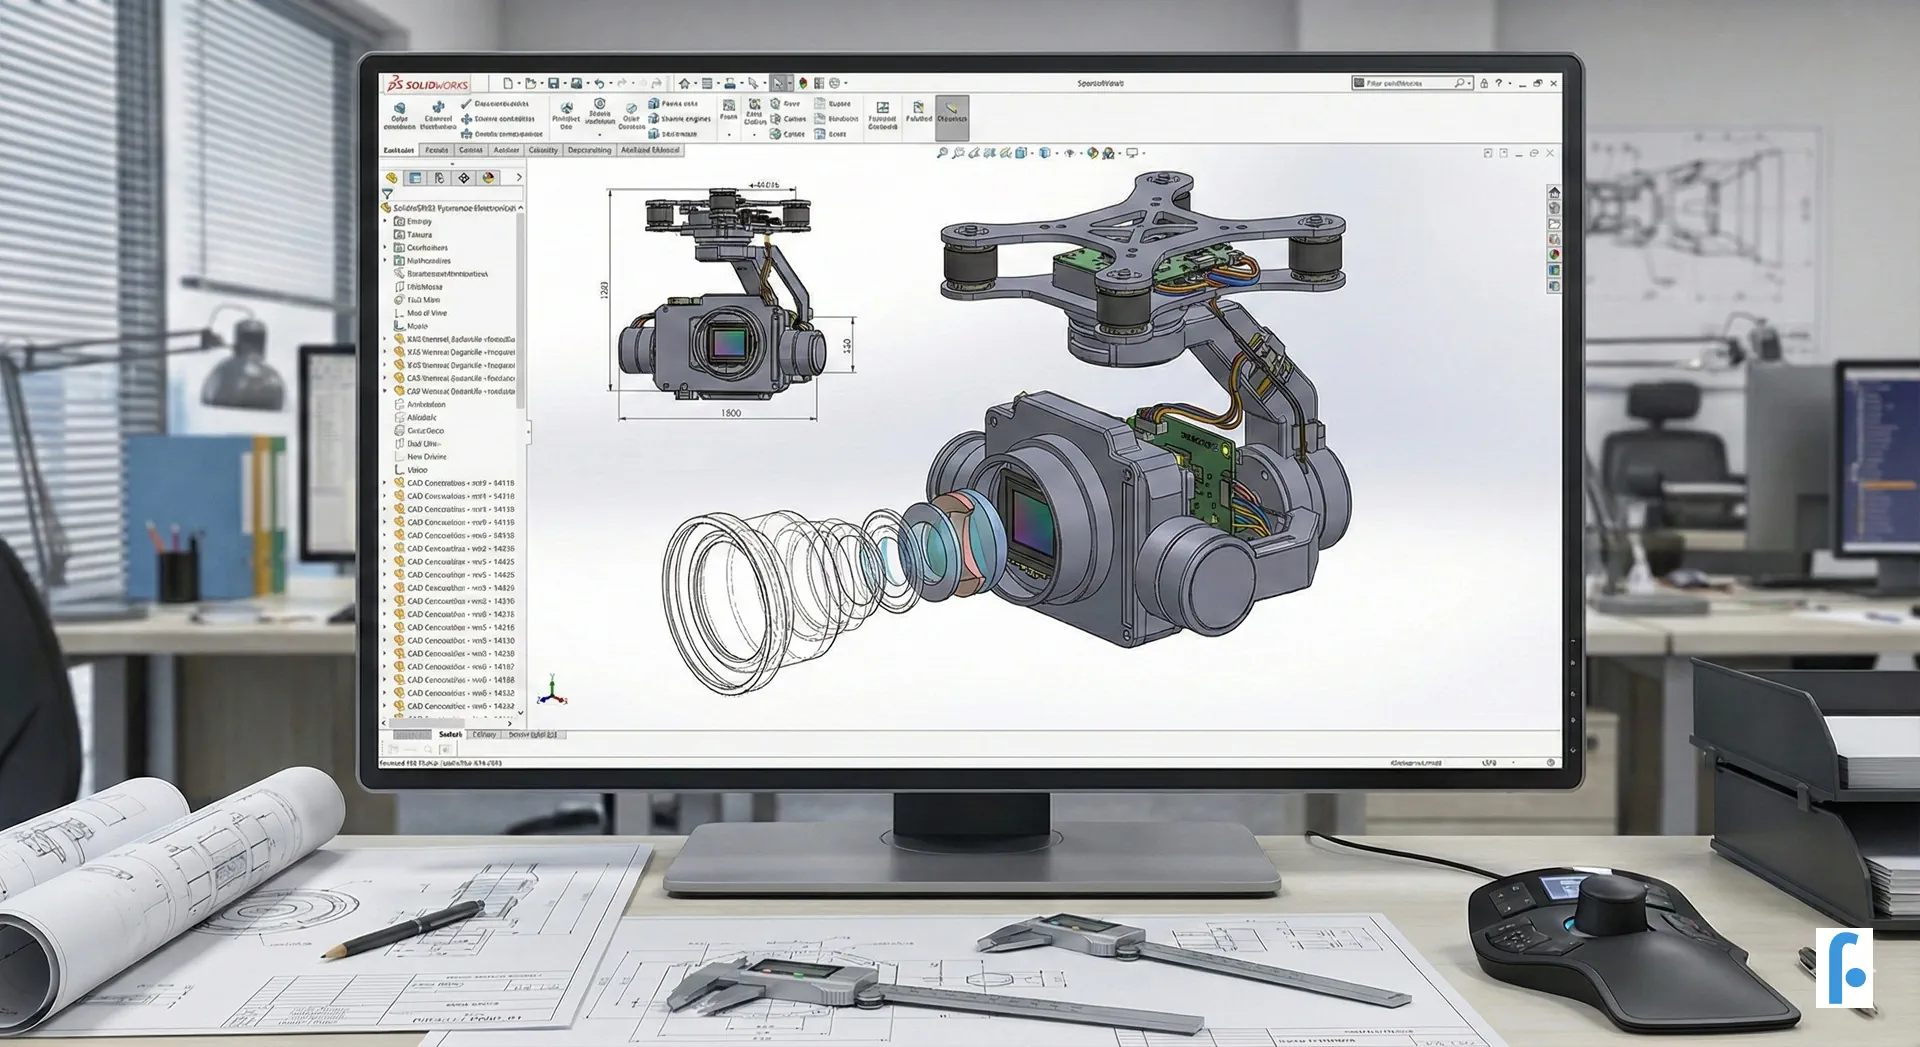1920x1047 pixels.
Task: Open the New Document icon
Action: (x=510, y=85)
